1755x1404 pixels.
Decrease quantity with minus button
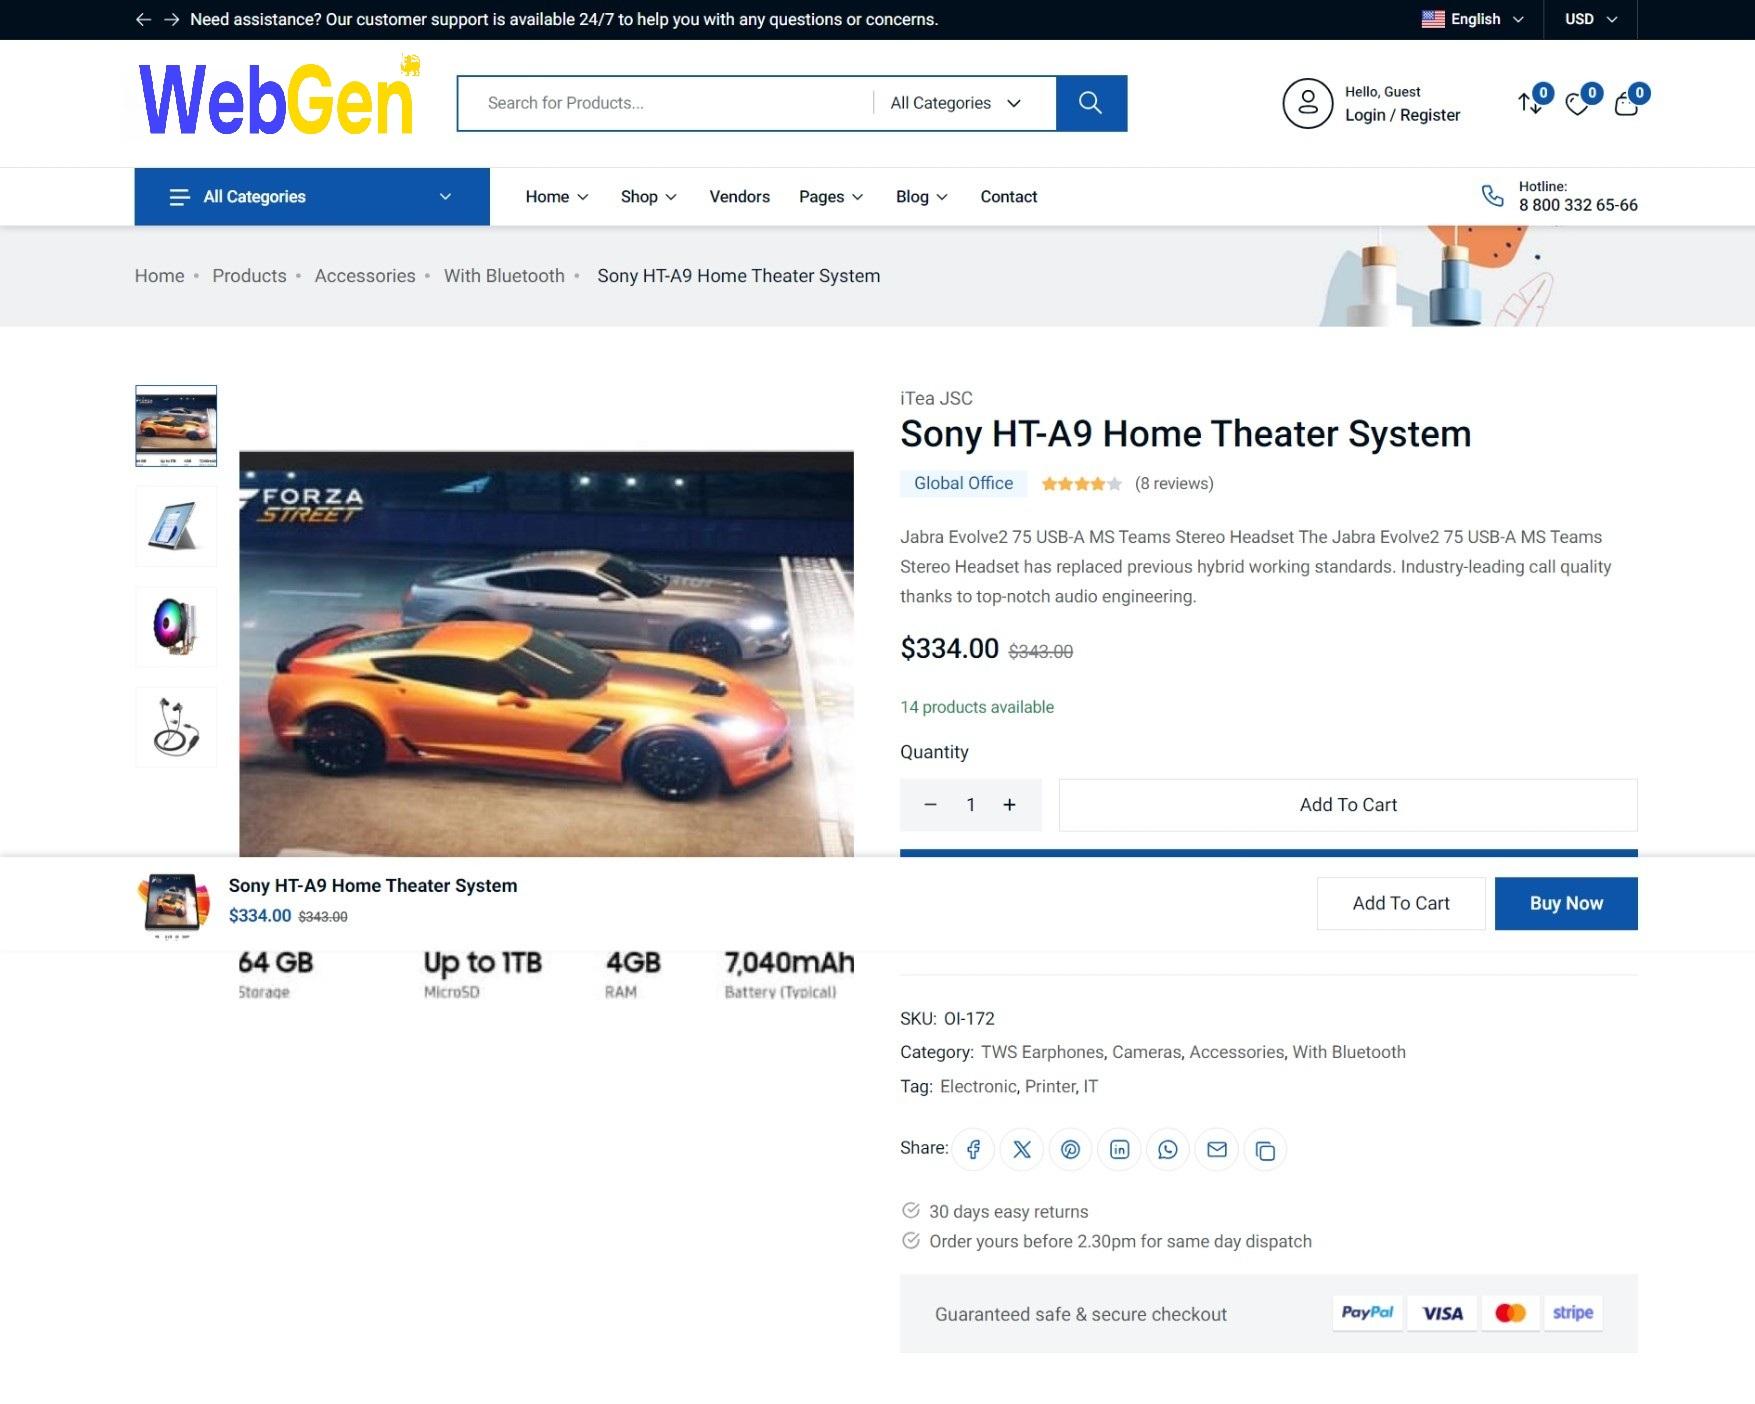click(930, 805)
